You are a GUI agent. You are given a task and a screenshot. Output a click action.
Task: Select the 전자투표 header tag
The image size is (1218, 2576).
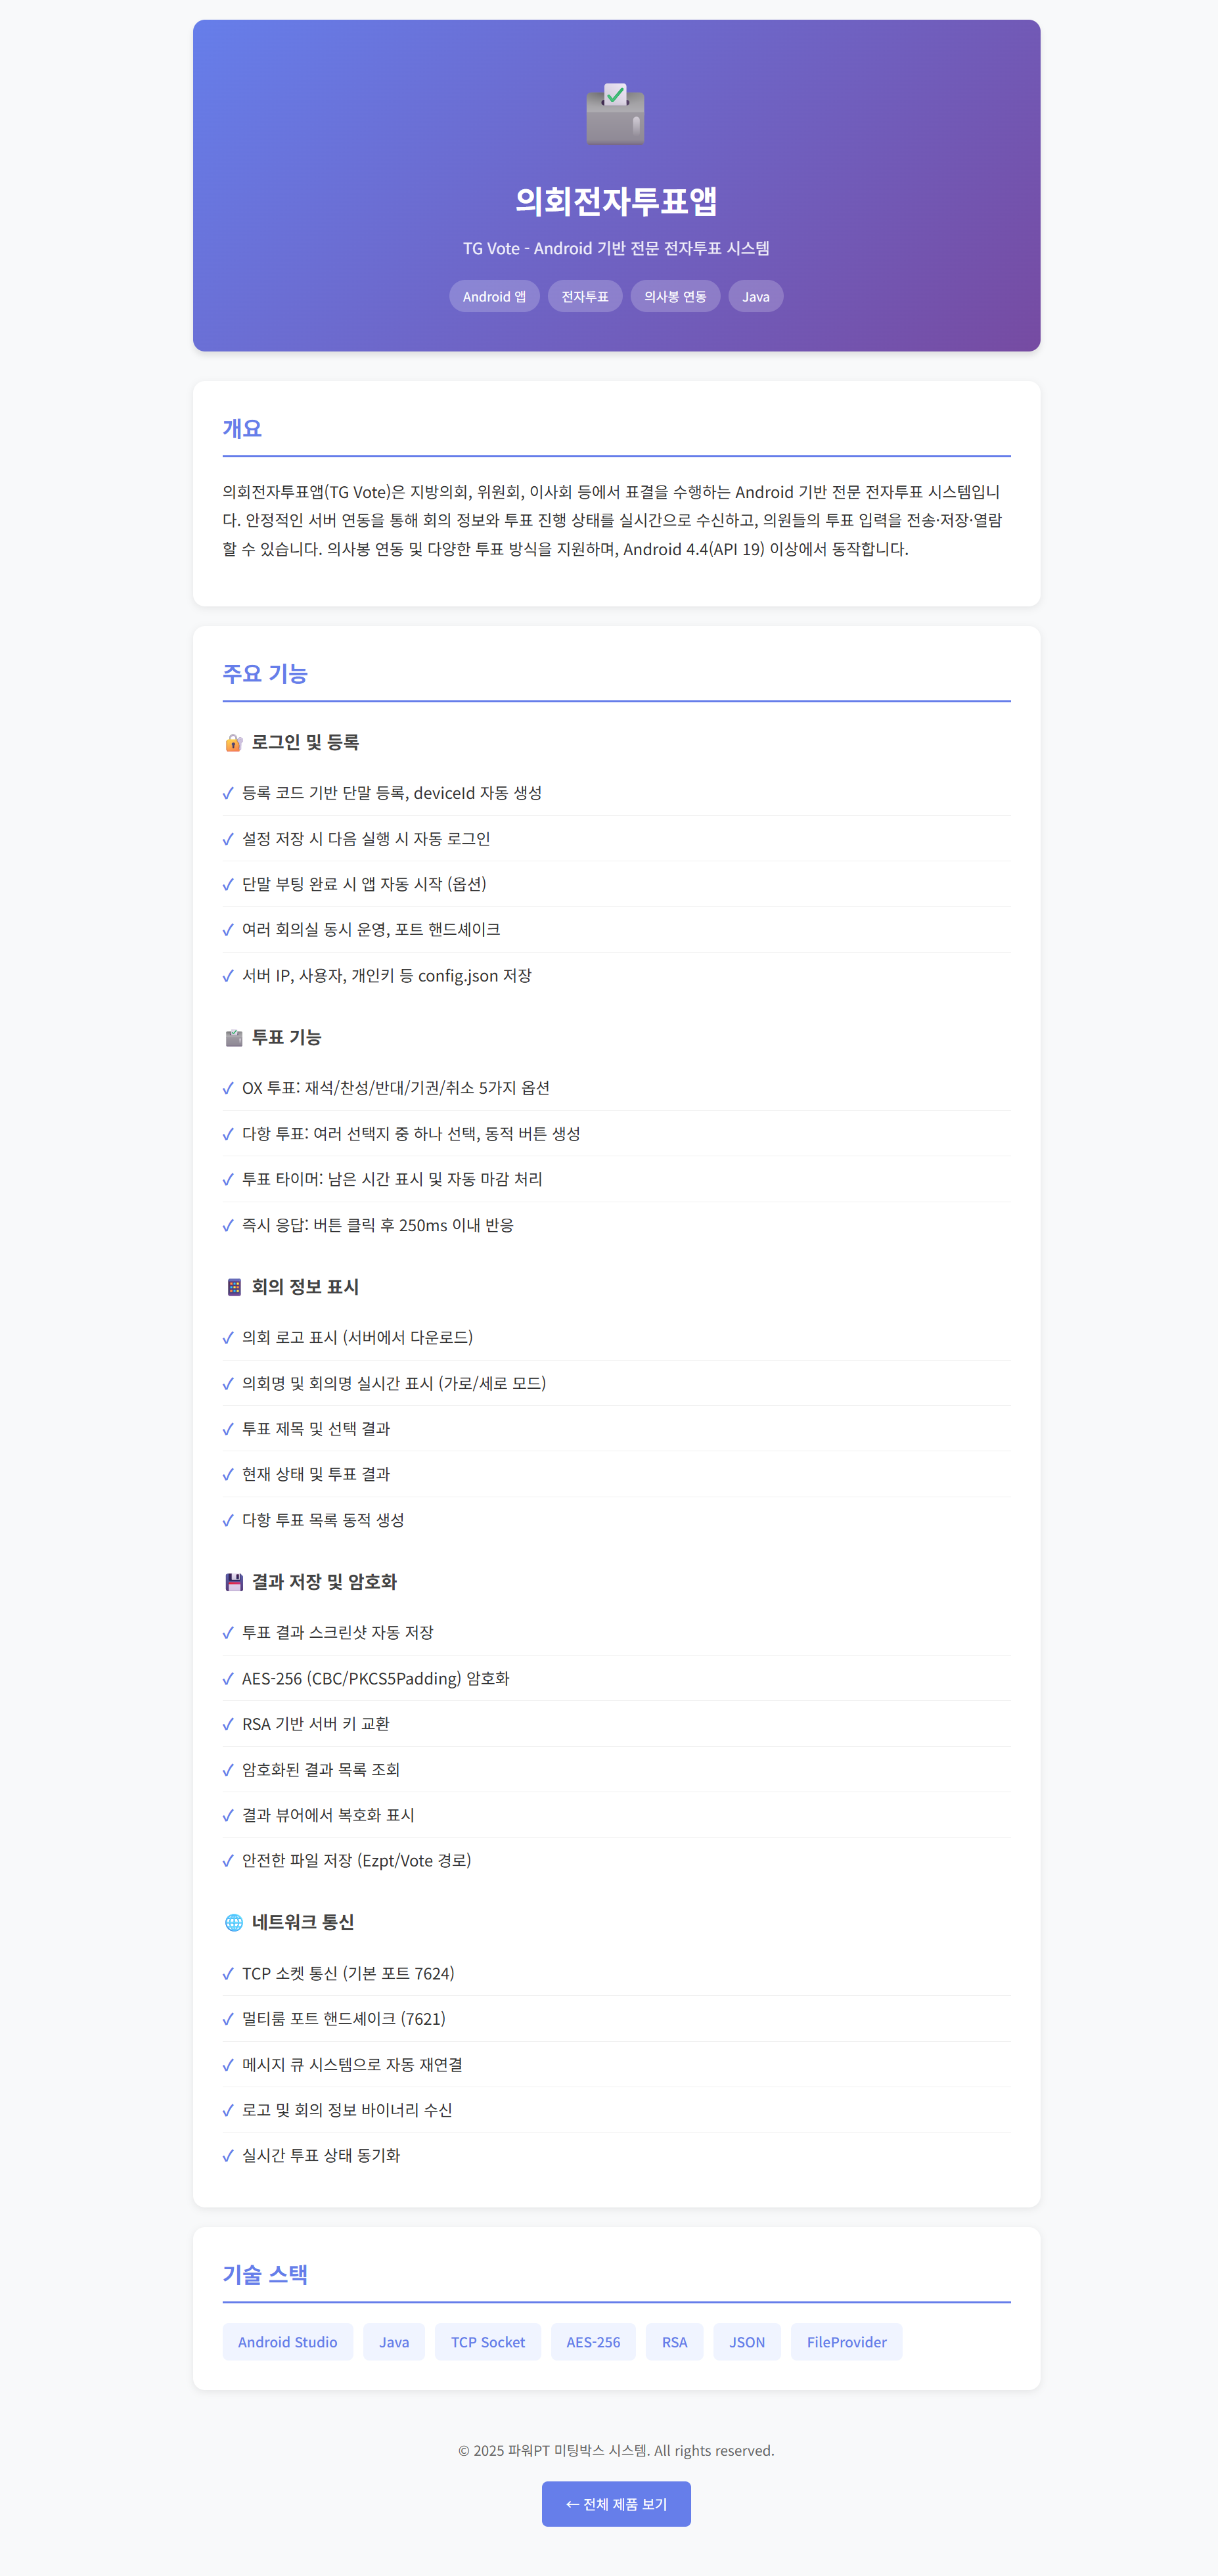pyautogui.click(x=585, y=296)
